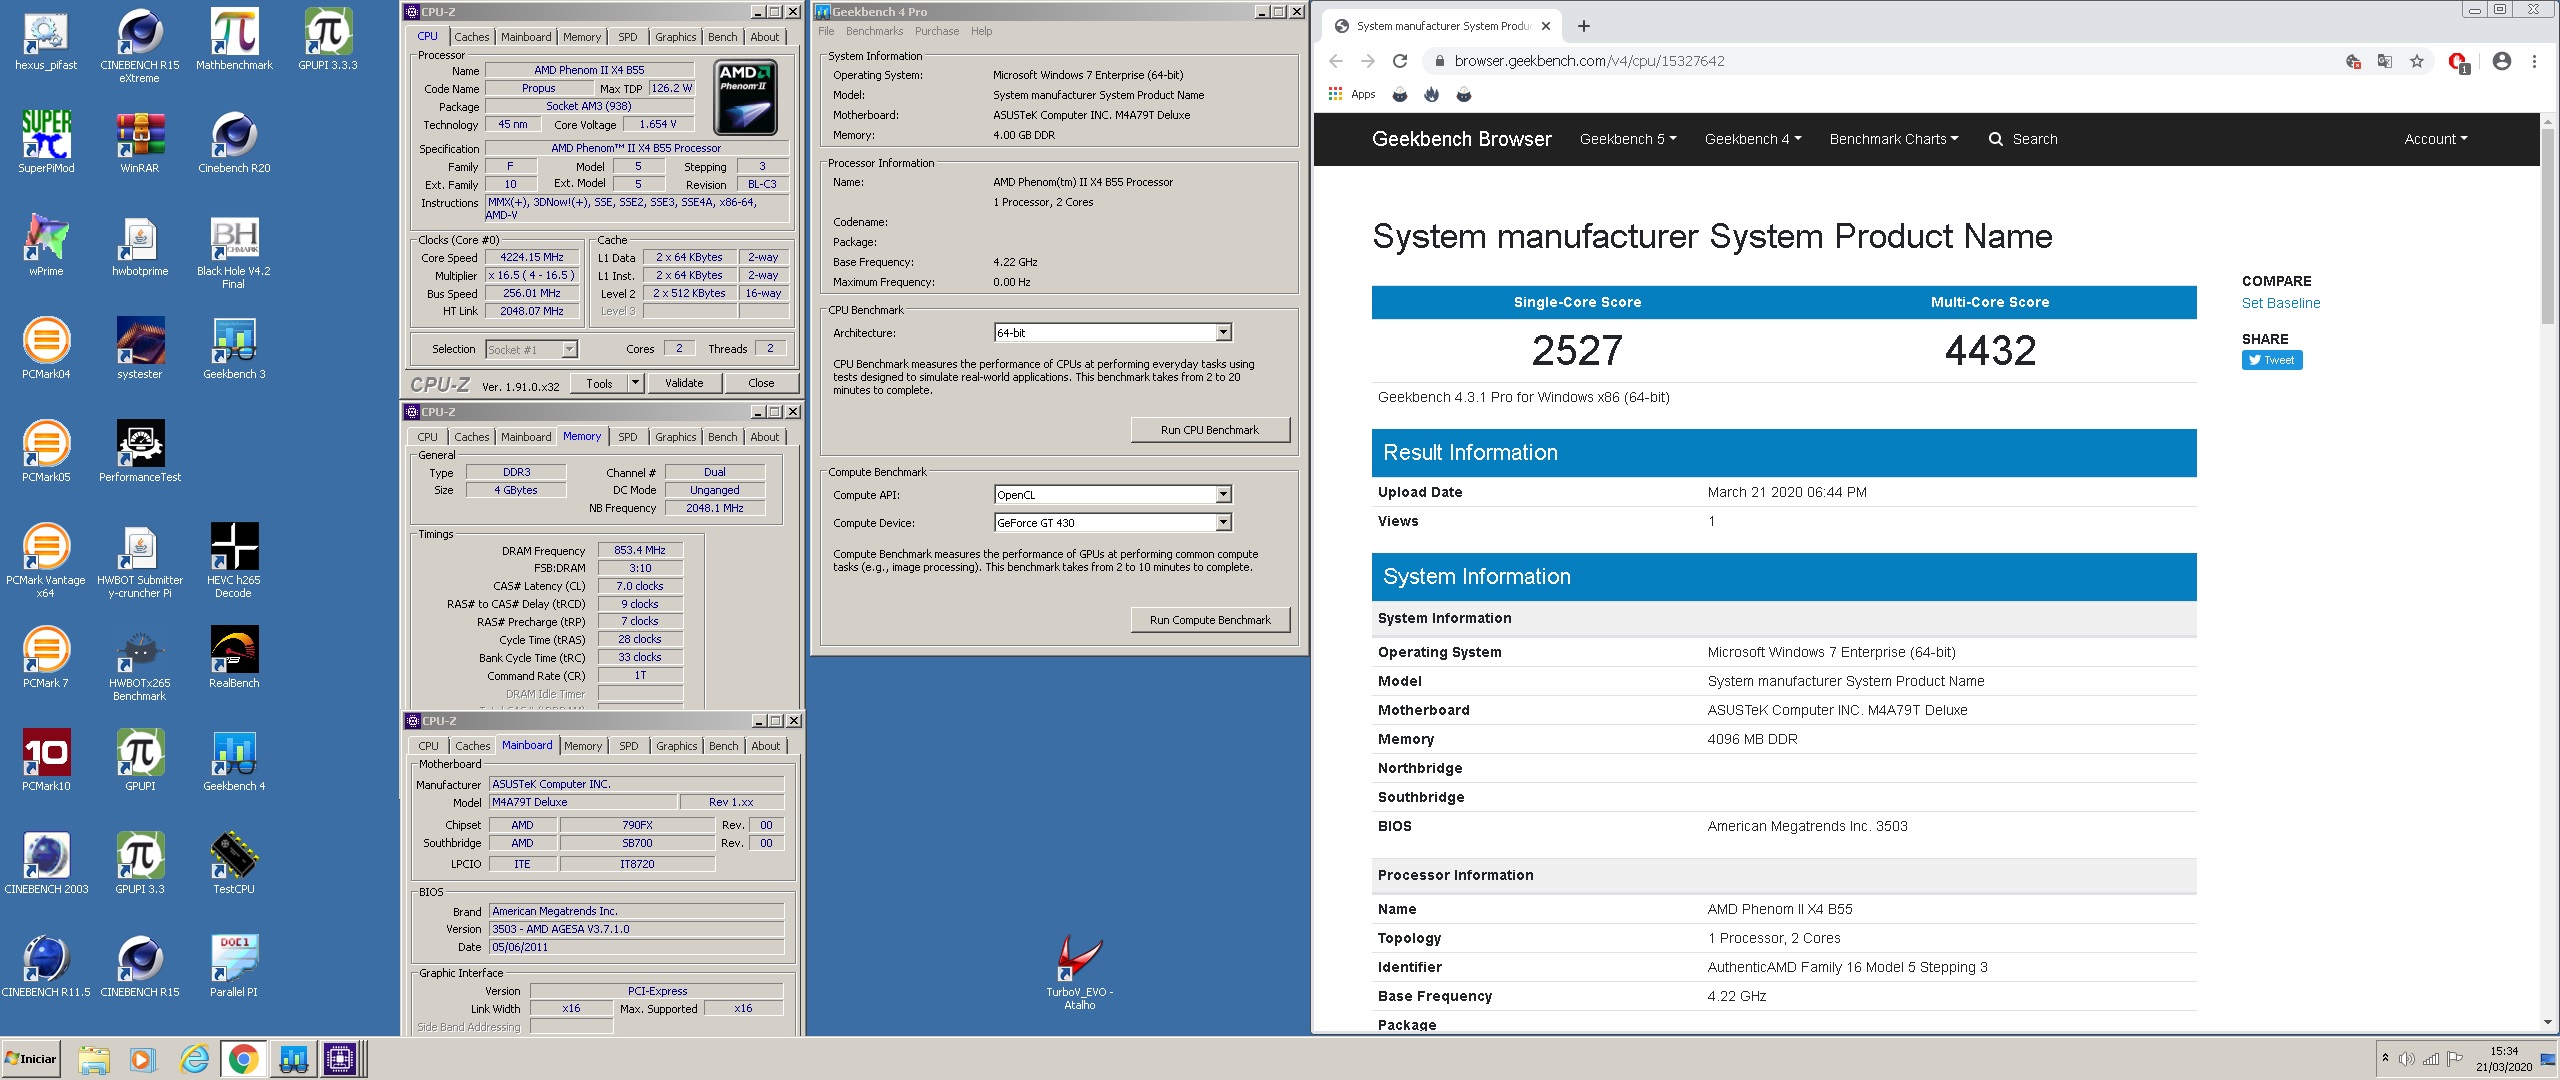
Task: Open SPD tab in the memory CPU-Z window
Action: [628, 437]
